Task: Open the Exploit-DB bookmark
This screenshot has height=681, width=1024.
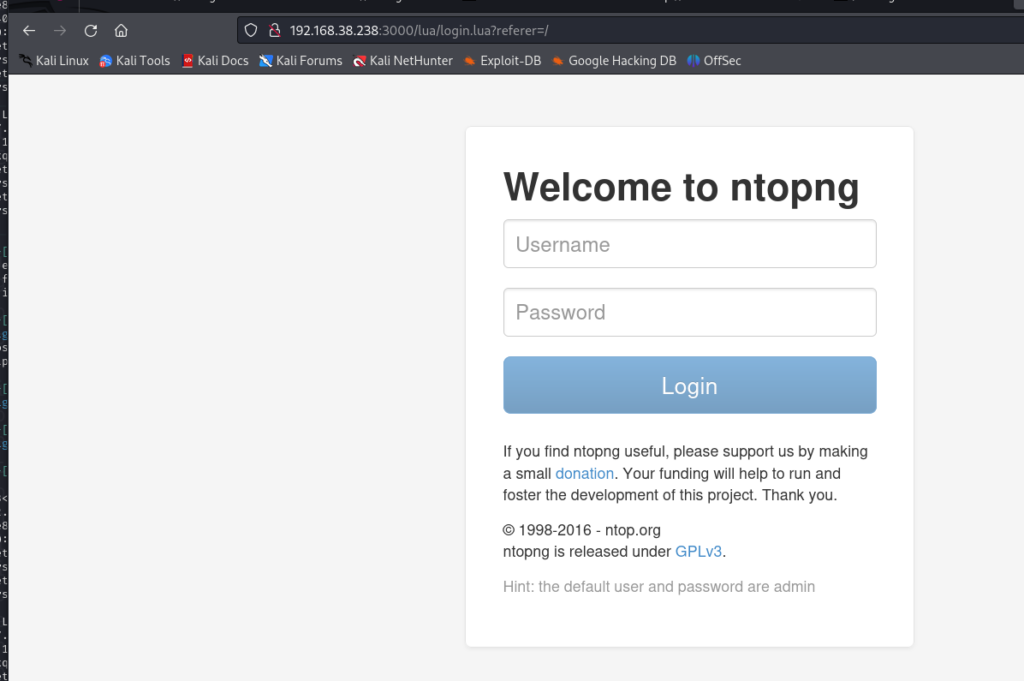Action: pyautogui.click(x=502, y=61)
